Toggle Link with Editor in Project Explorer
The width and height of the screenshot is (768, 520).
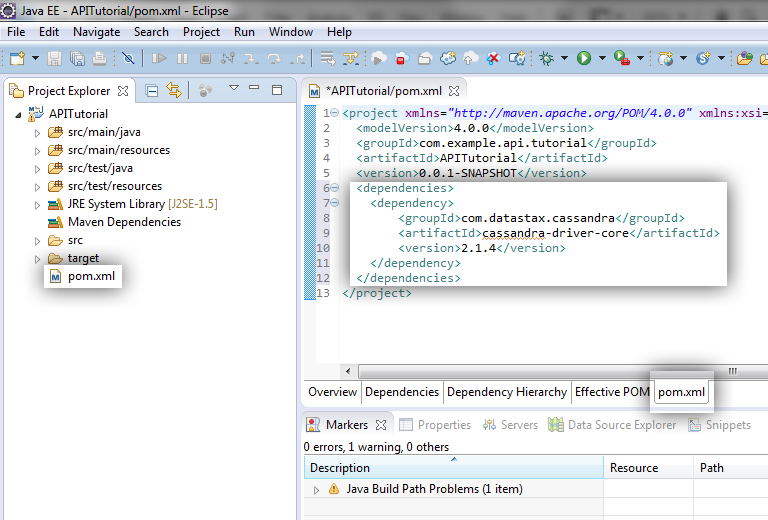tap(174, 91)
